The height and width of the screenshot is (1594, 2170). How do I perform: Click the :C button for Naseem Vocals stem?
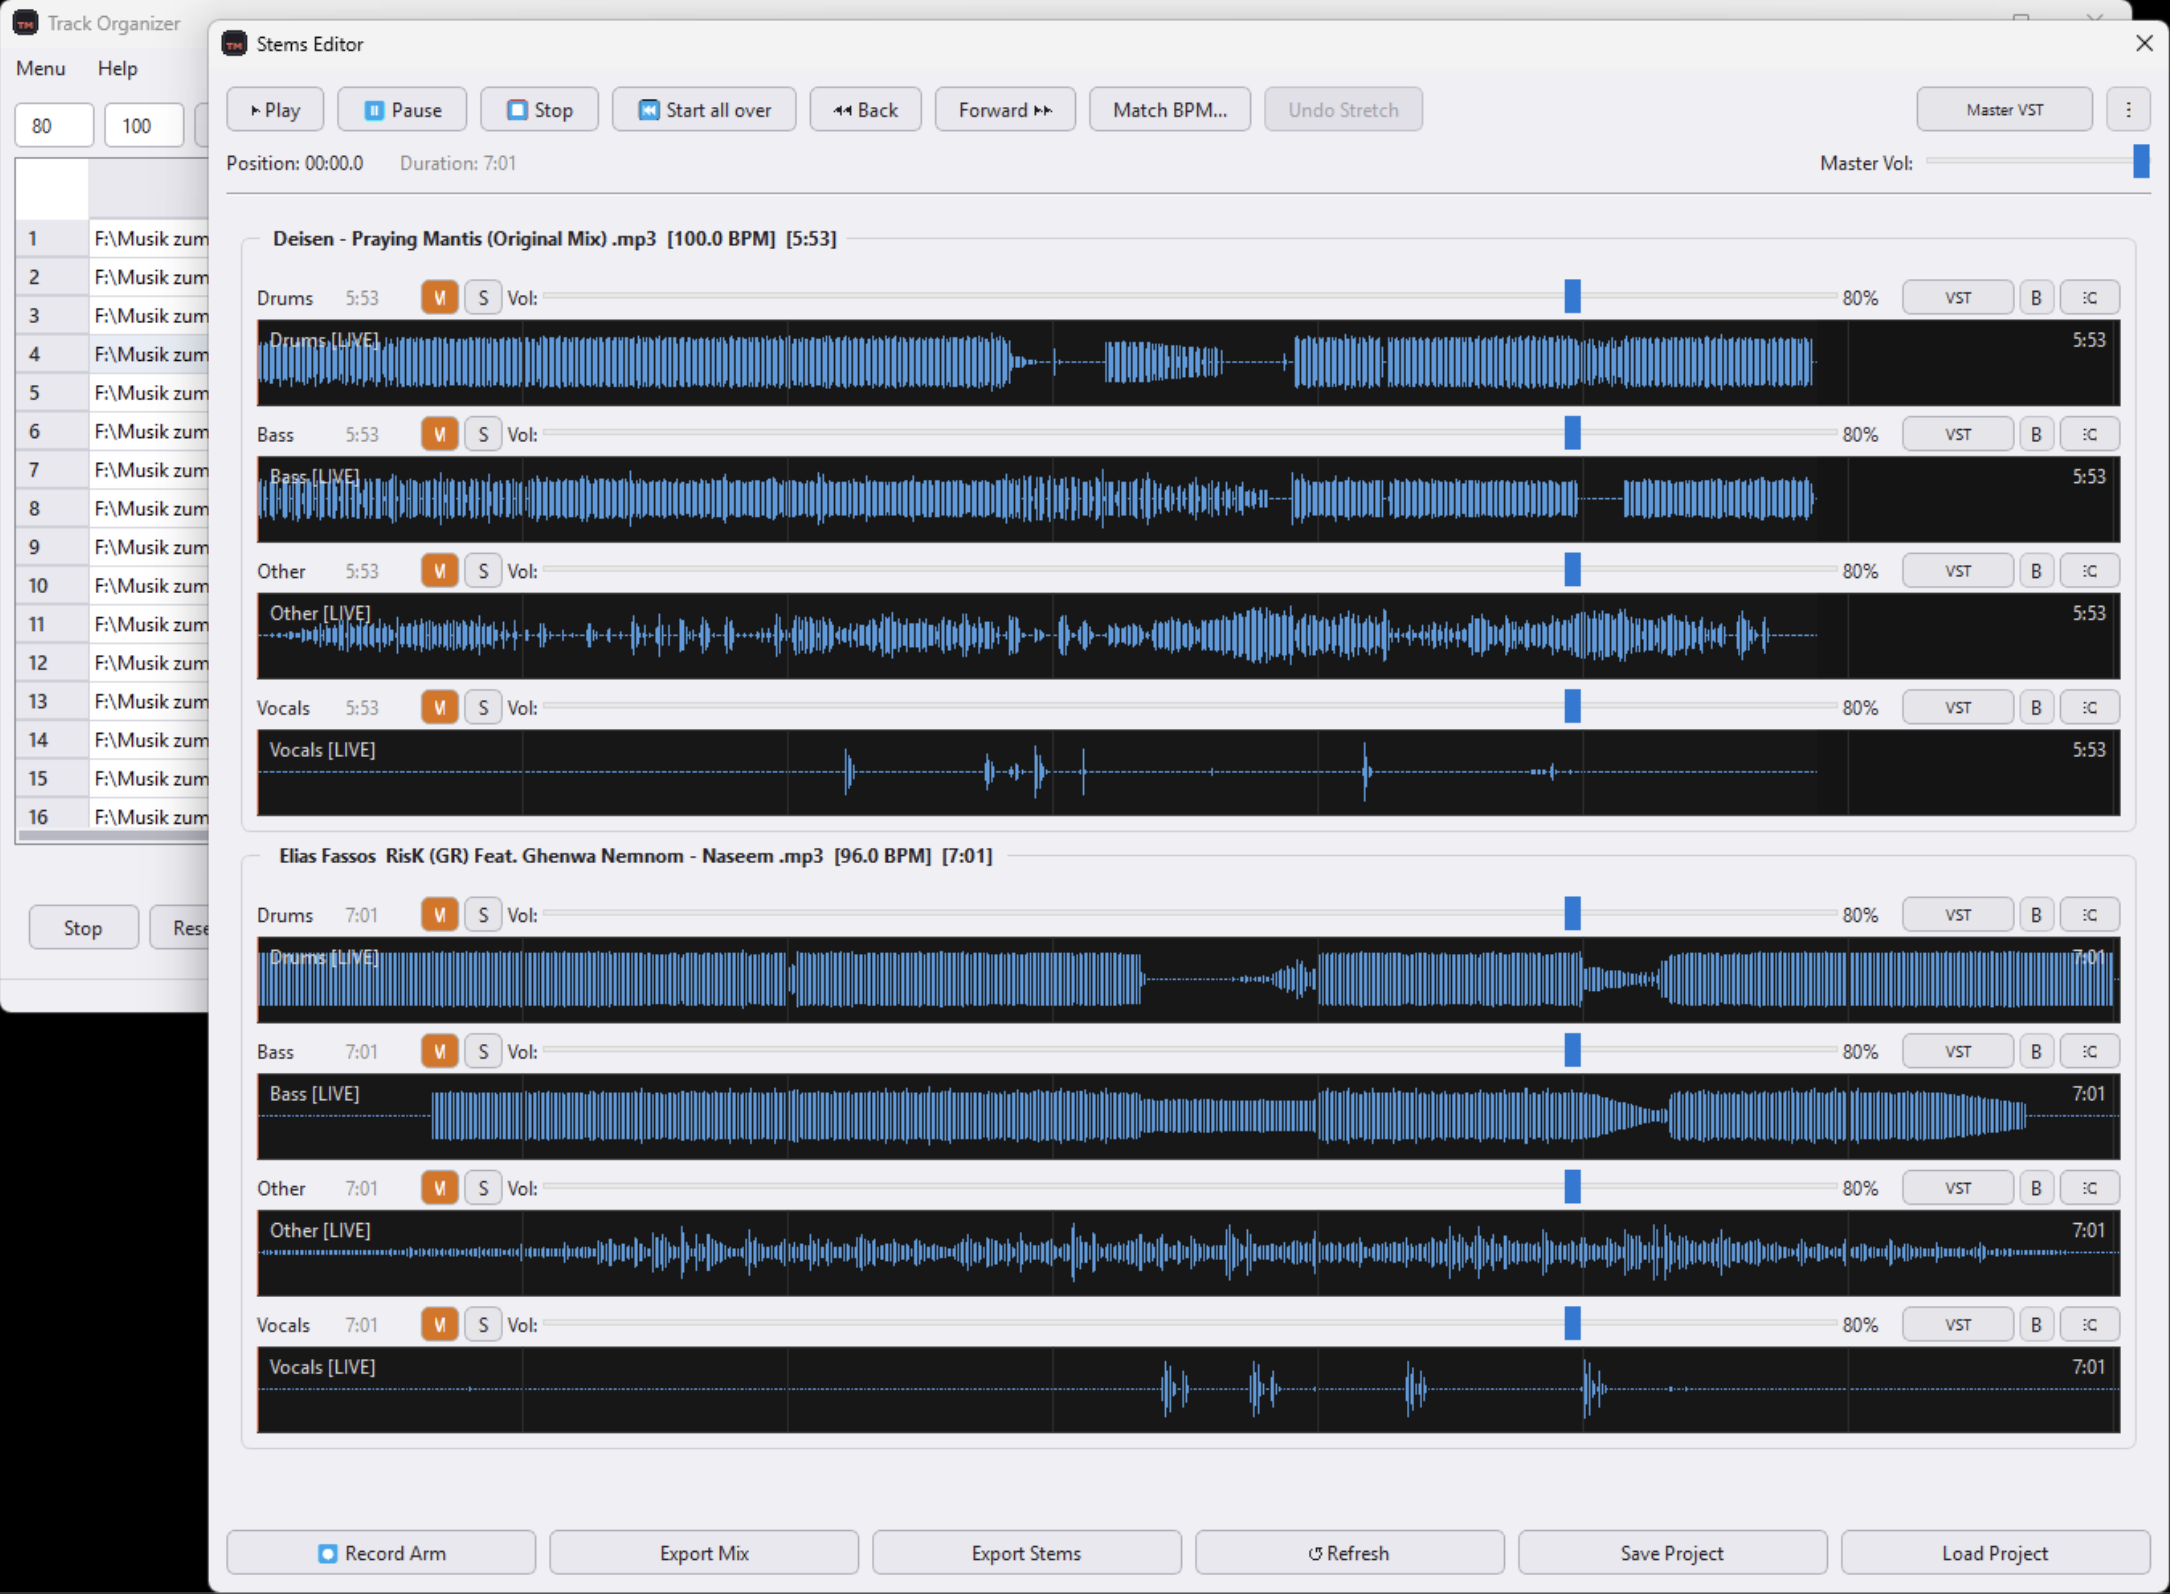pos(2089,1325)
